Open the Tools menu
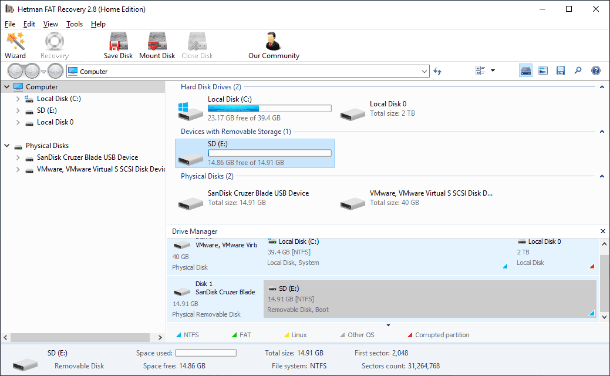610x376 pixels. point(74,24)
